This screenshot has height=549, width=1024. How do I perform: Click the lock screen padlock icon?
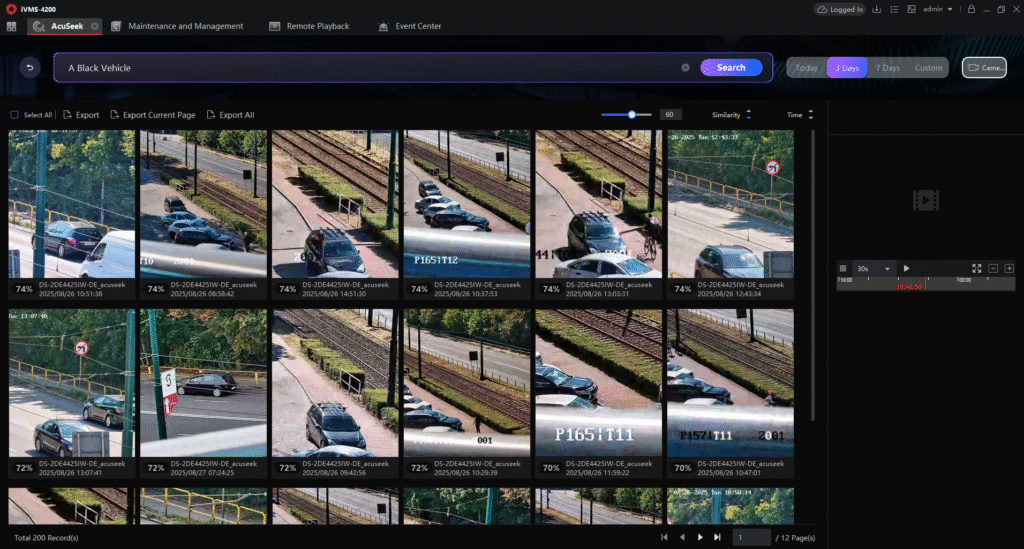971,9
